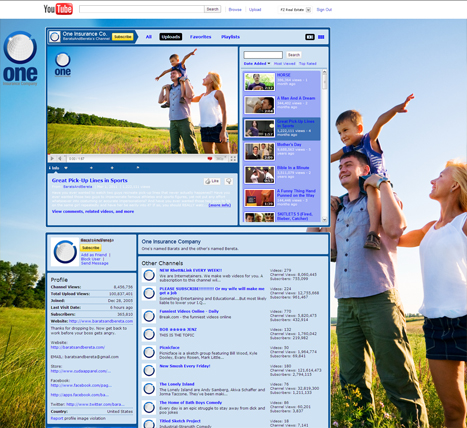Click channel icon beside NEW Rhett&Link EVERY WEEK

click(149, 275)
